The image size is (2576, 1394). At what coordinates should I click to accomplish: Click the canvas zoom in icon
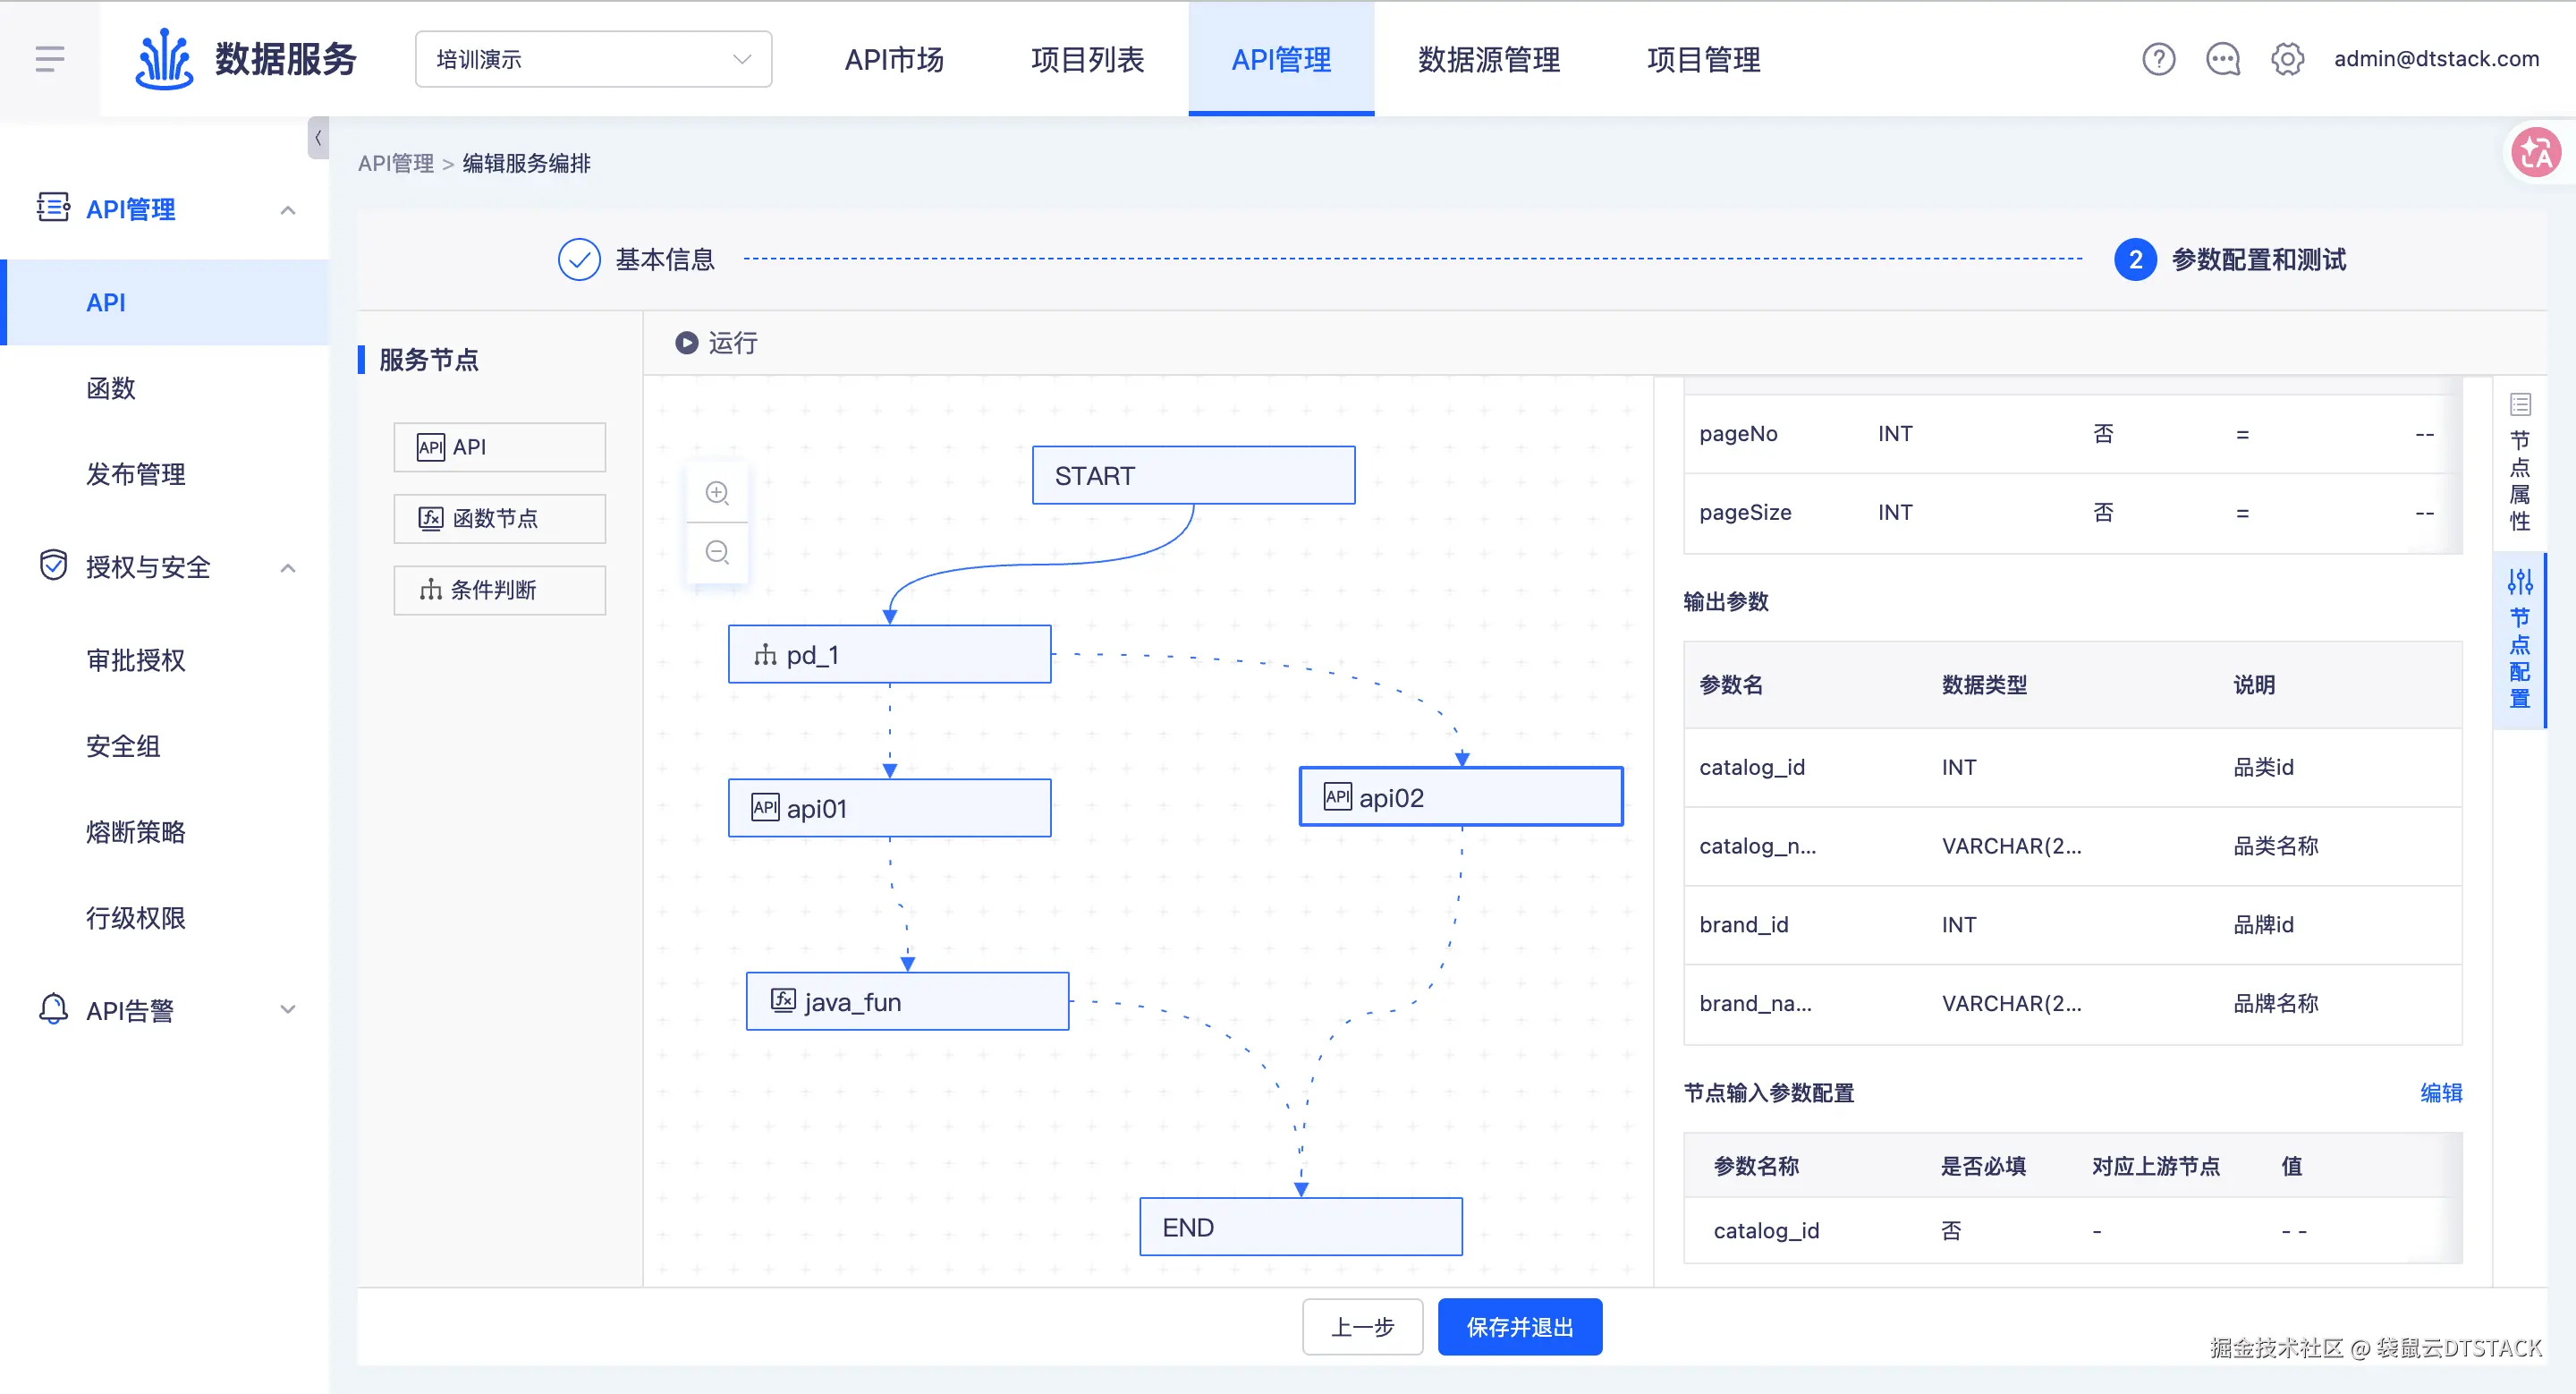pyautogui.click(x=717, y=493)
